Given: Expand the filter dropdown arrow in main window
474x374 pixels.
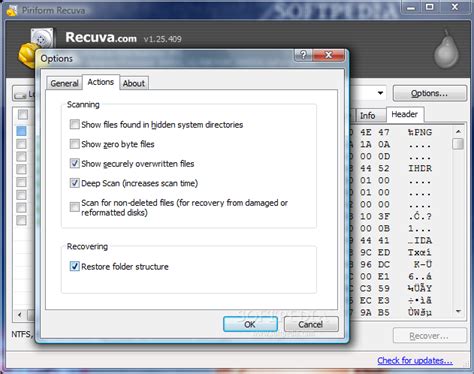Looking at the screenshot, I should coord(380,93).
